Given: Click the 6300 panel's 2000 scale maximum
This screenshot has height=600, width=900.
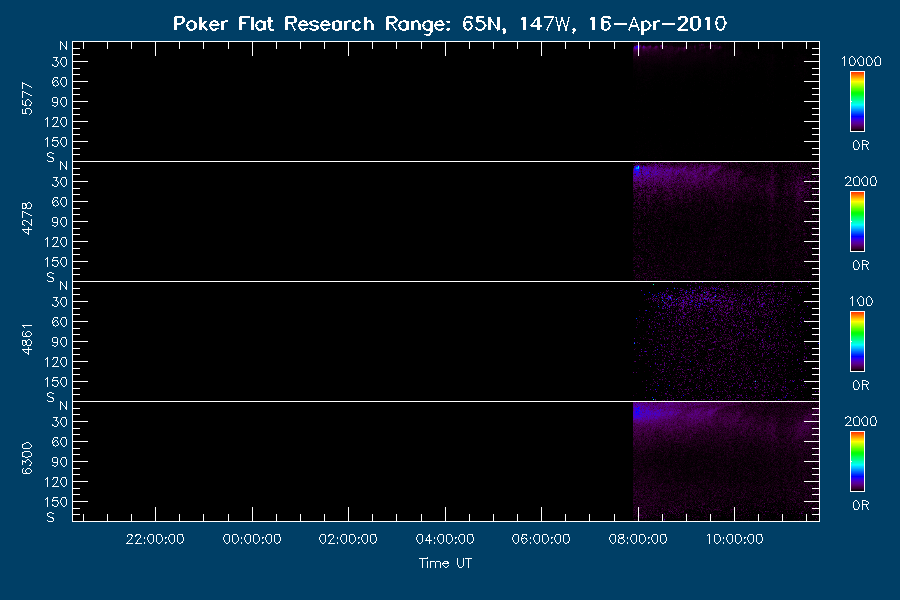Looking at the screenshot, I should (861, 421).
